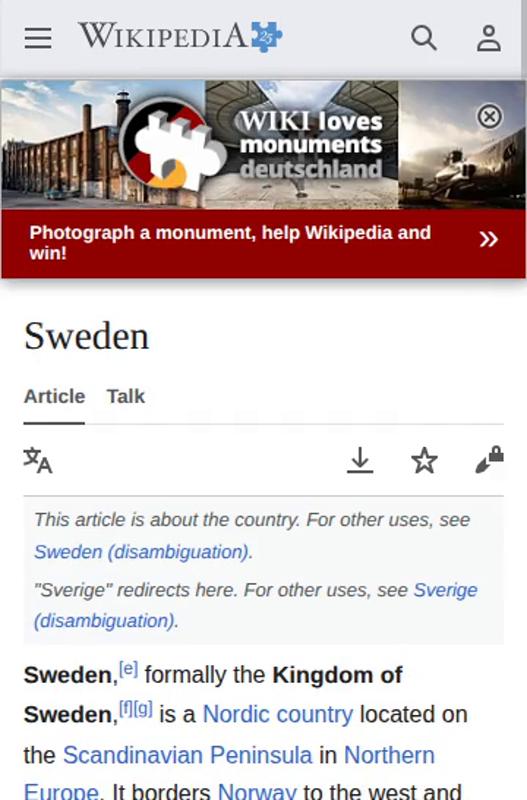Image resolution: width=527 pixels, height=800 pixels.
Task: Select the Article tab
Action: click(x=55, y=396)
